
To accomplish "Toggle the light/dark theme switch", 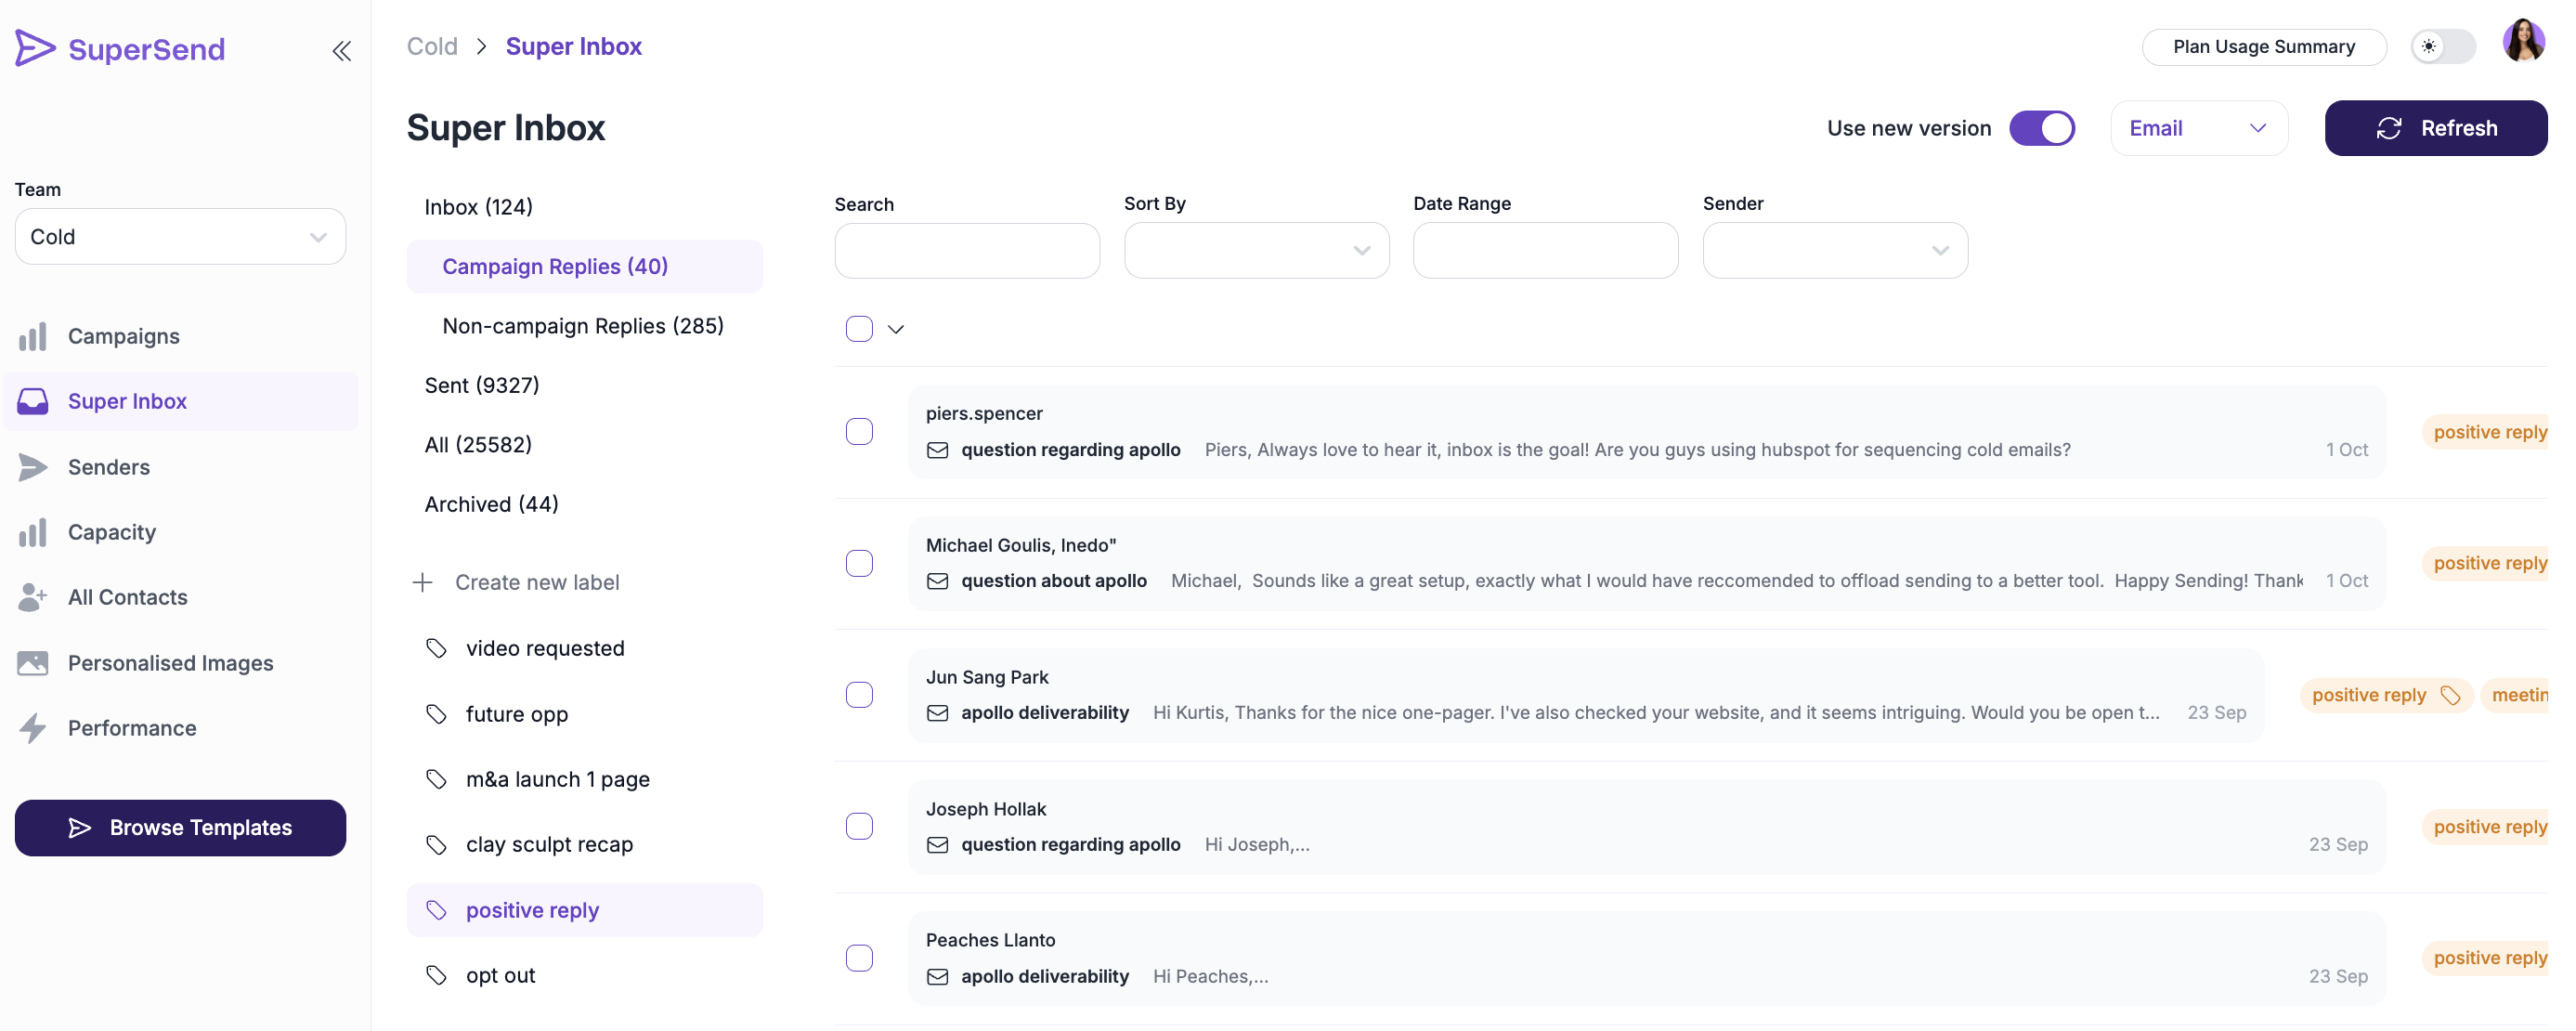I will [x=2441, y=47].
